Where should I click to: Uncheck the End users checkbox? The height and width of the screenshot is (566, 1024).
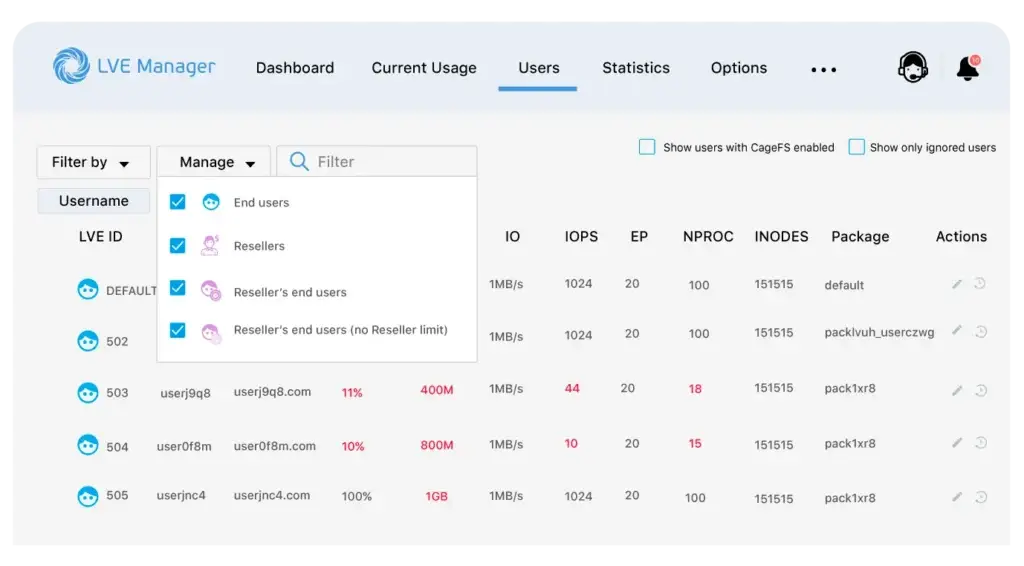178,202
